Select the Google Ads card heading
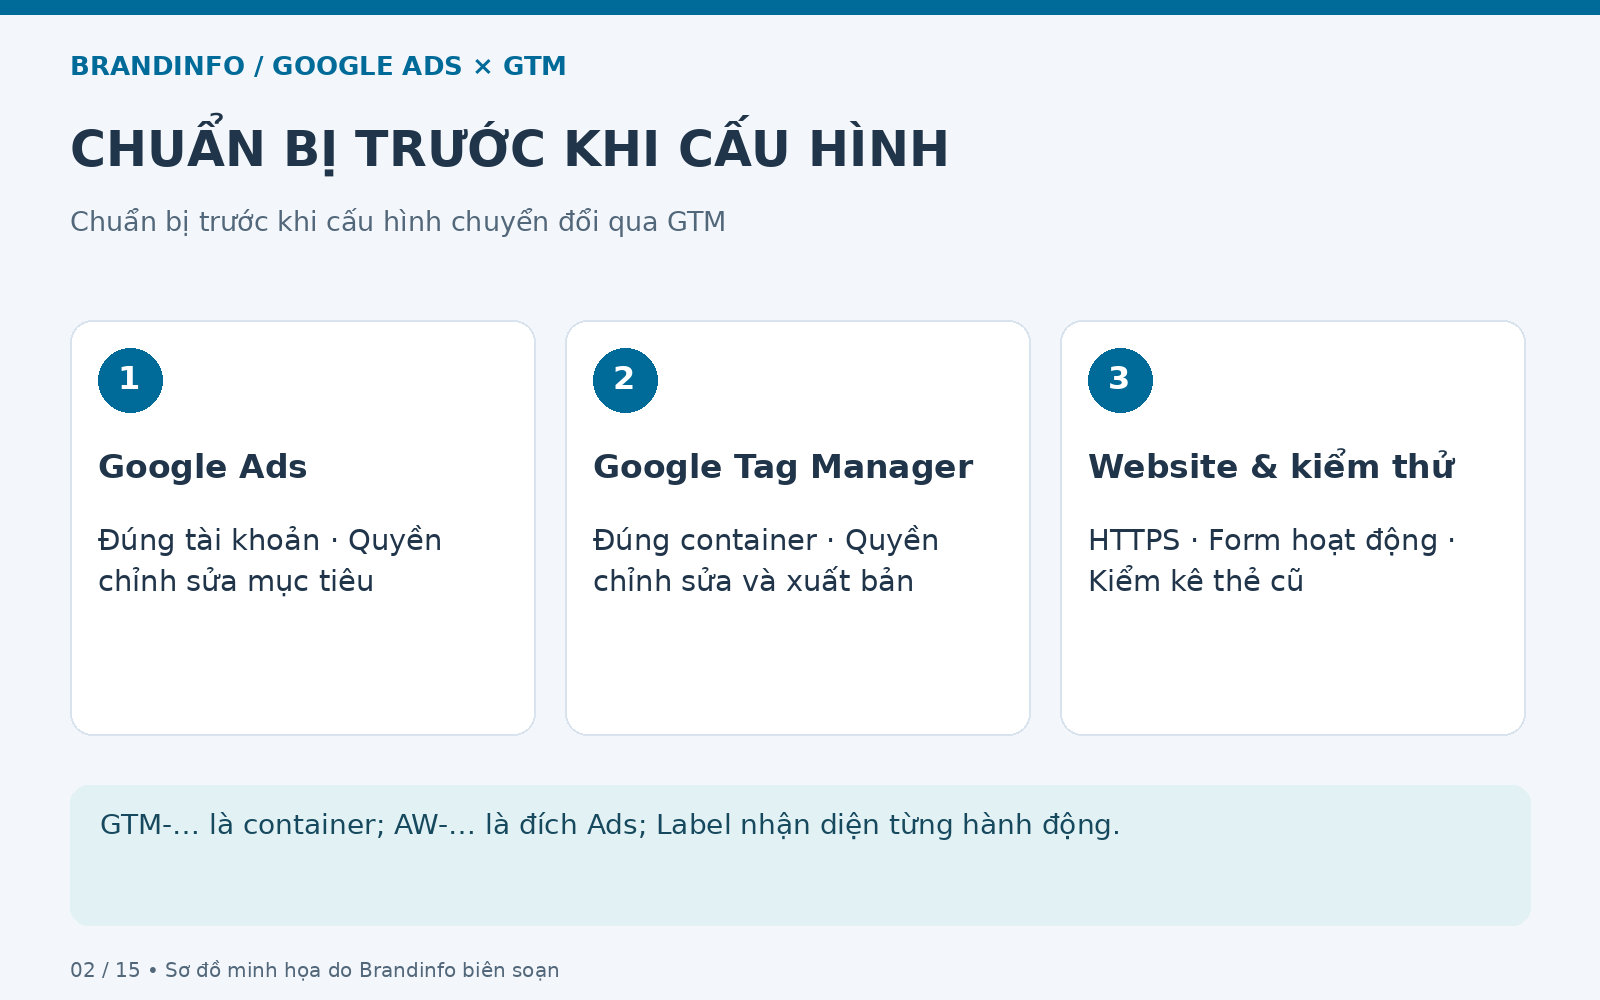The height and width of the screenshot is (1000, 1600). click(x=202, y=467)
